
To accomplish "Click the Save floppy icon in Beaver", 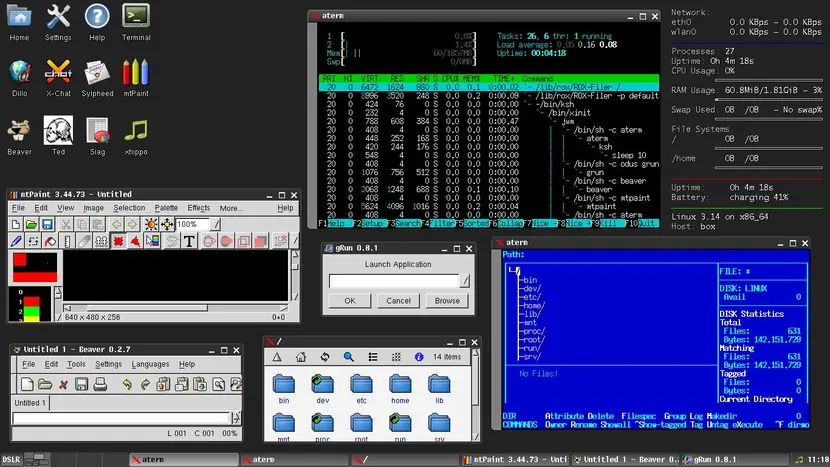I will (81, 384).
